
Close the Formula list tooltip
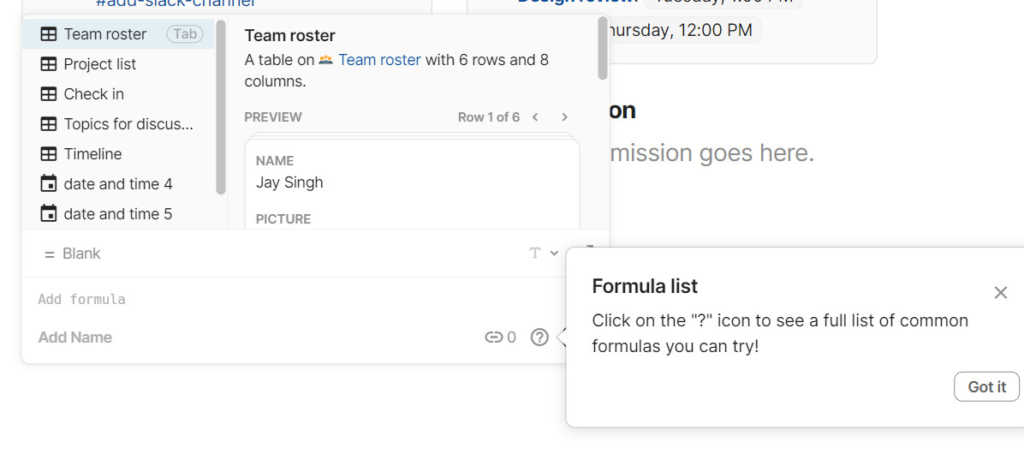tap(1000, 292)
